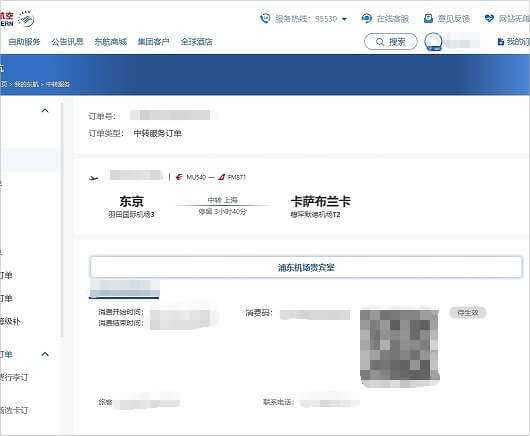The height and width of the screenshot is (436, 530).
Task: Collapse the lower sidebar section chevron
Action: tap(45, 354)
